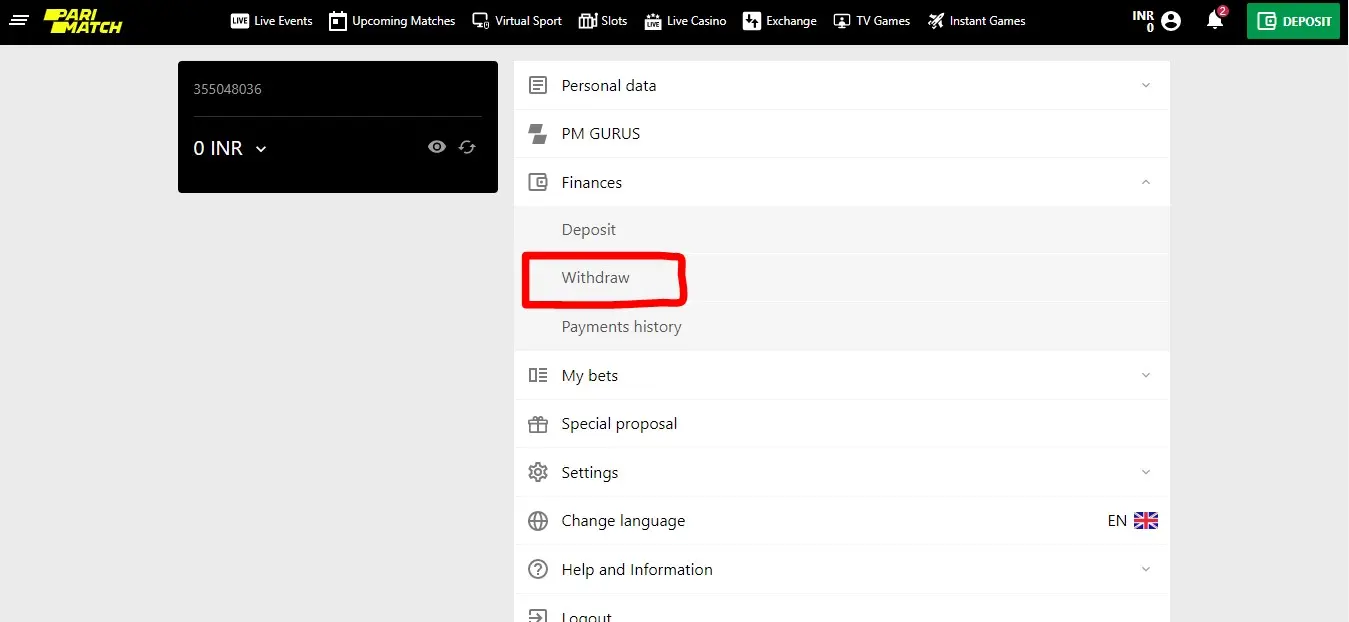Expand My bets chevron
The height and width of the screenshot is (622, 1349).
[x=1146, y=375]
